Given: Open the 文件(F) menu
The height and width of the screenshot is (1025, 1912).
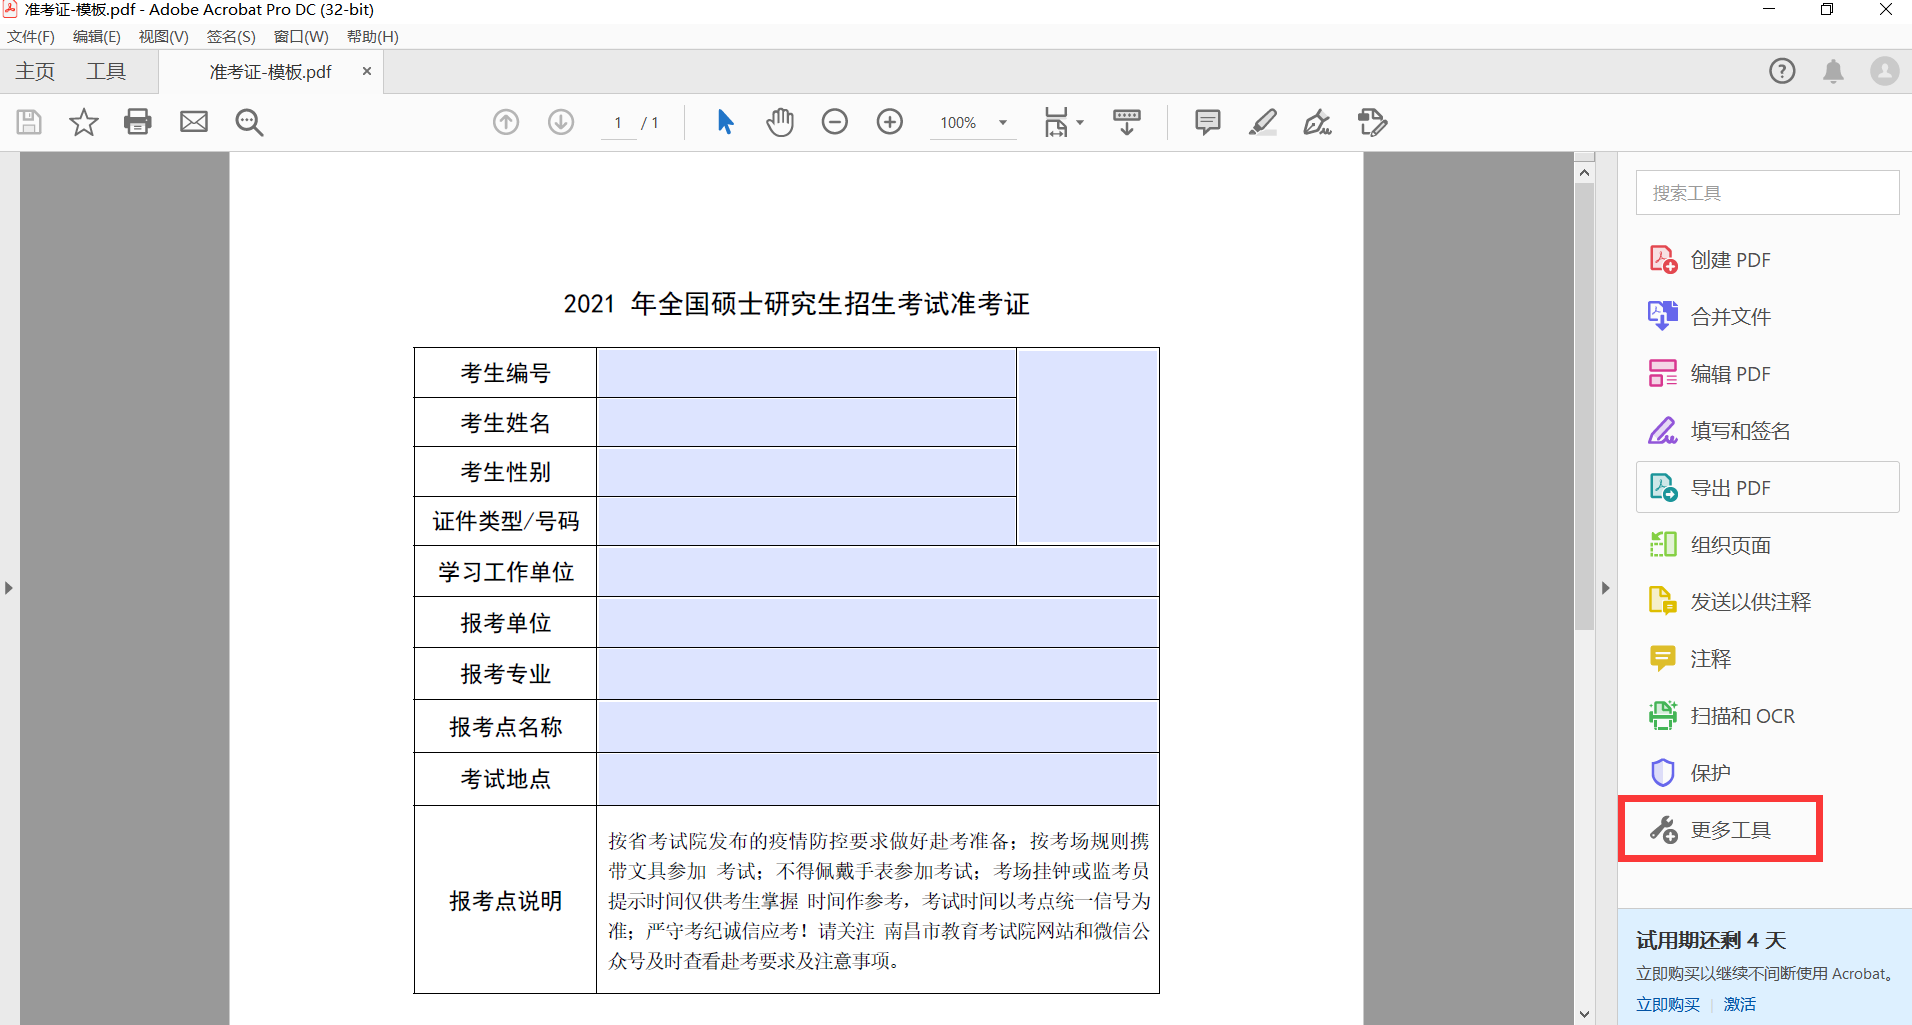Looking at the screenshot, I should point(31,37).
